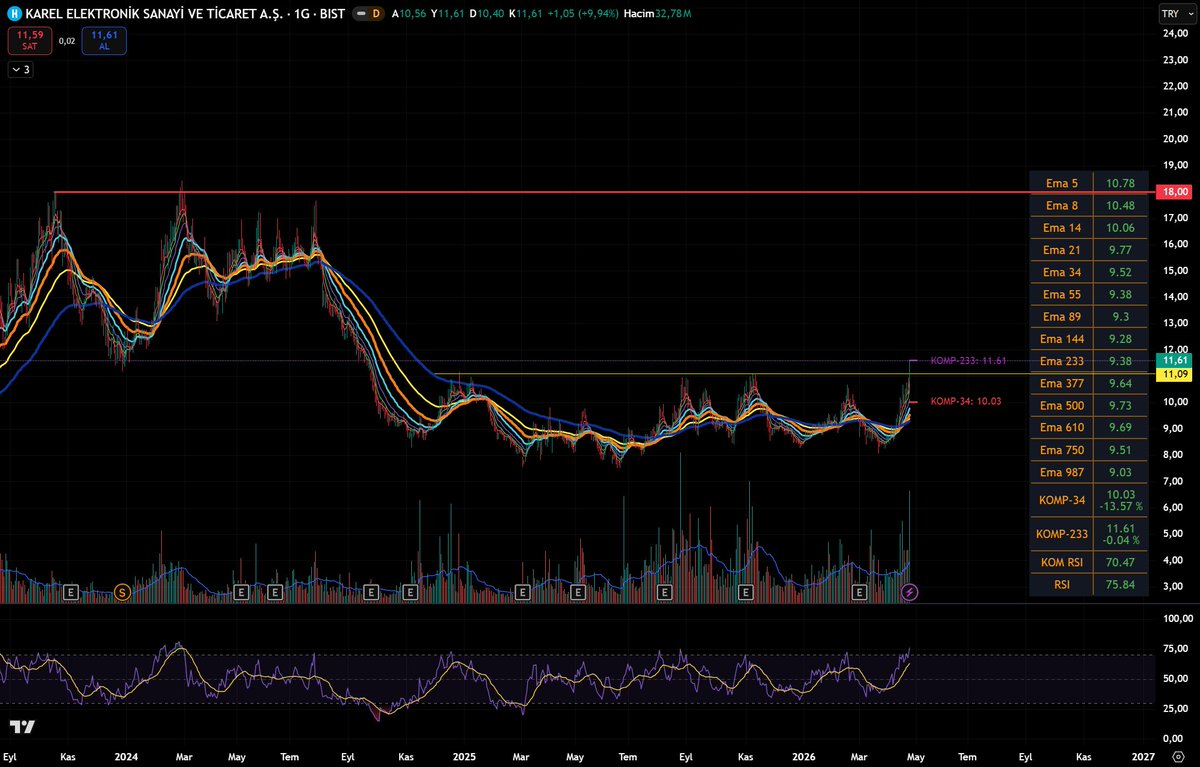Click the Ema 500 table row label
Viewport: 1200px width, 767px height.
pos(1061,405)
